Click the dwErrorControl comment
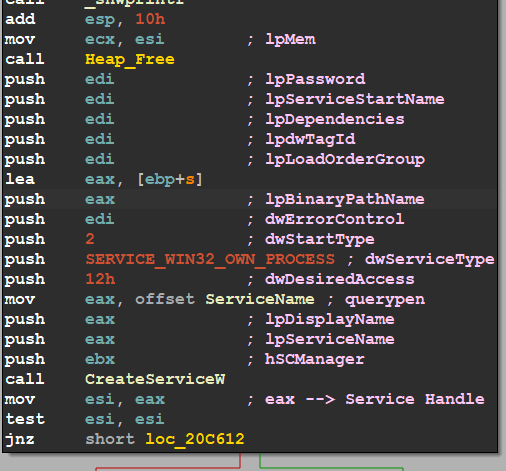Image resolution: width=506 pixels, height=471 pixels. click(335, 219)
